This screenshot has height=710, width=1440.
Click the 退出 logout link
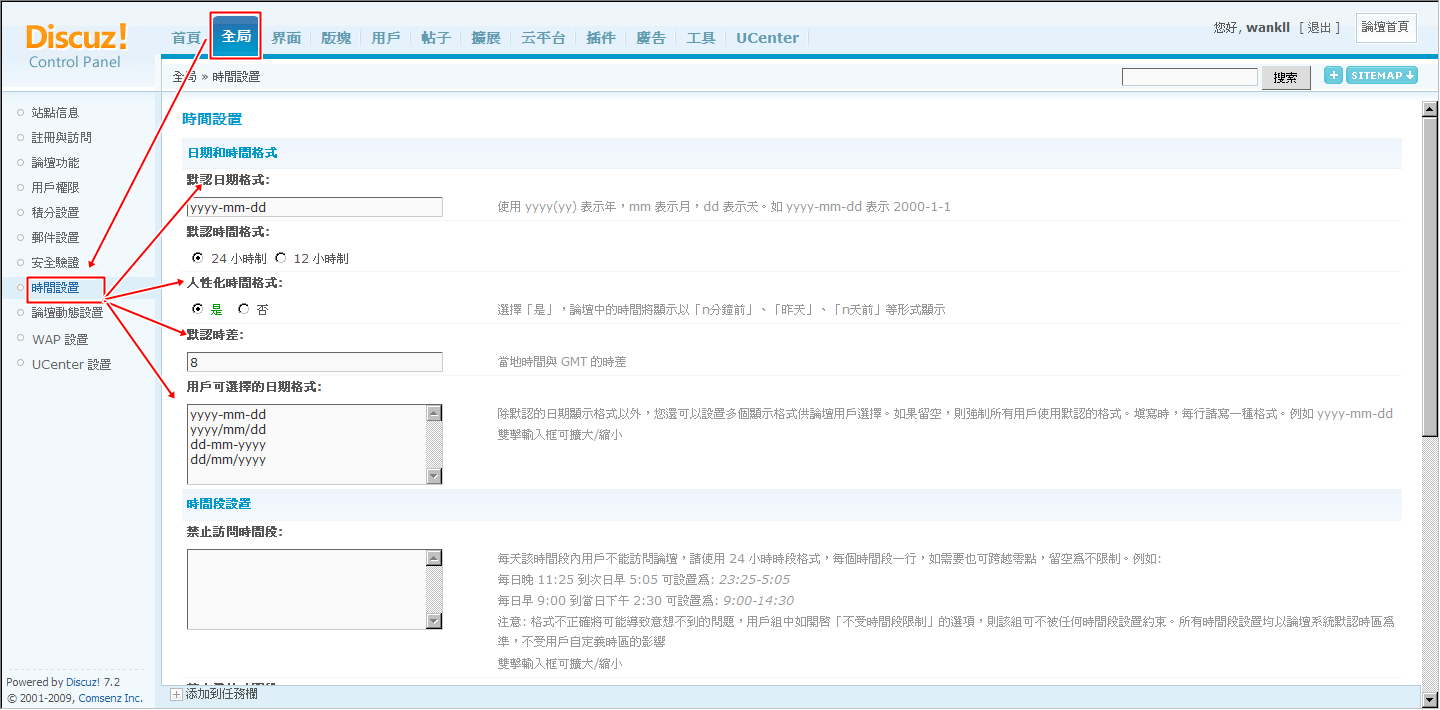[1319, 28]
